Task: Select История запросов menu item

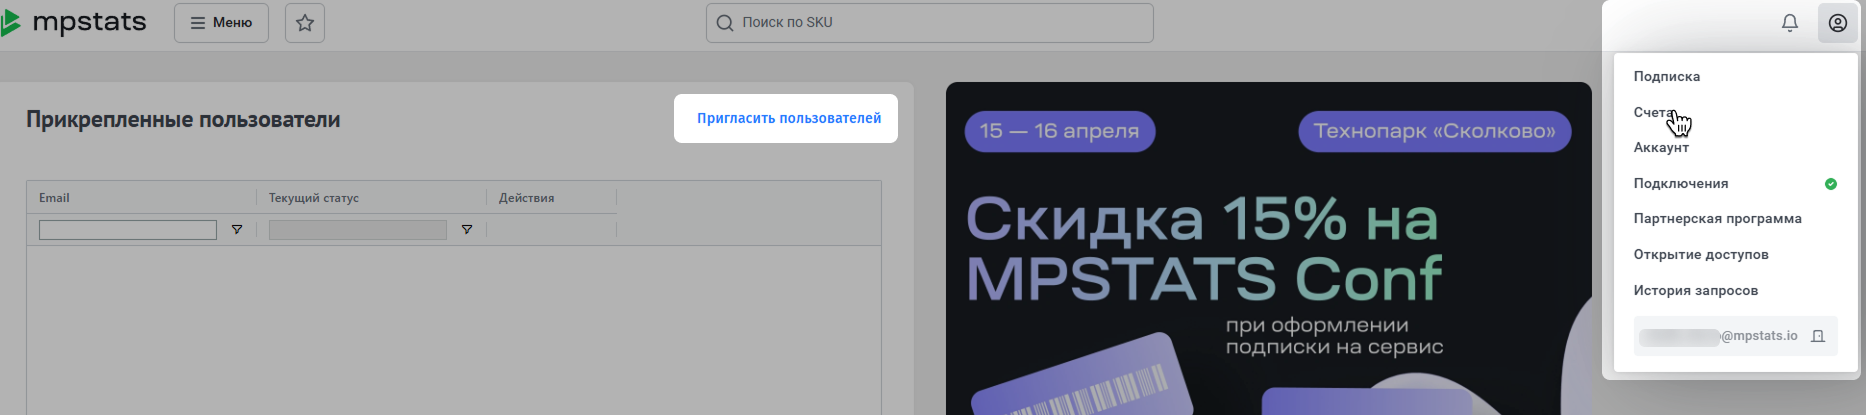Action: tap(1695, 290)
